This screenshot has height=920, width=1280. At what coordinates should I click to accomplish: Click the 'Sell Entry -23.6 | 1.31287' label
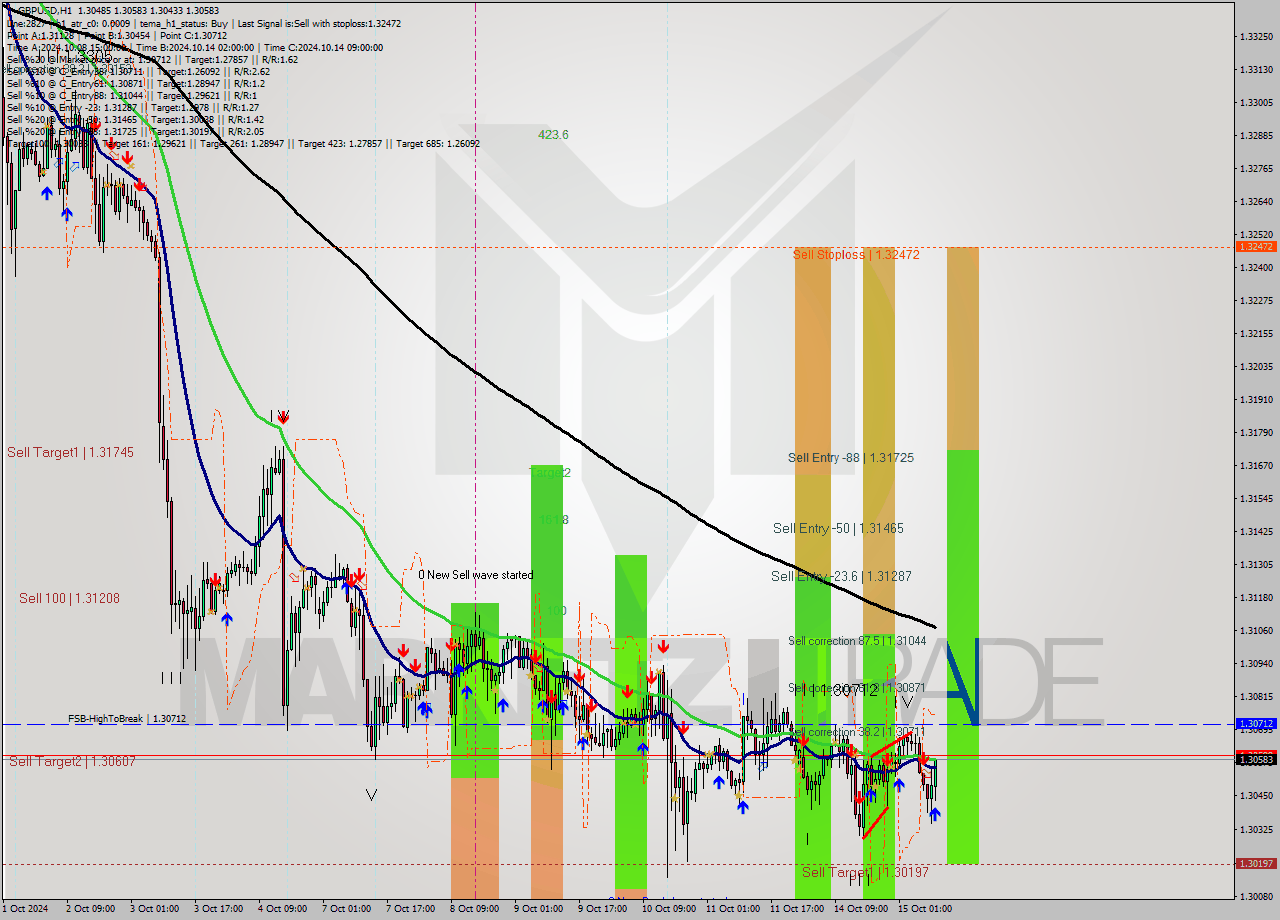(x=841, y=577)
